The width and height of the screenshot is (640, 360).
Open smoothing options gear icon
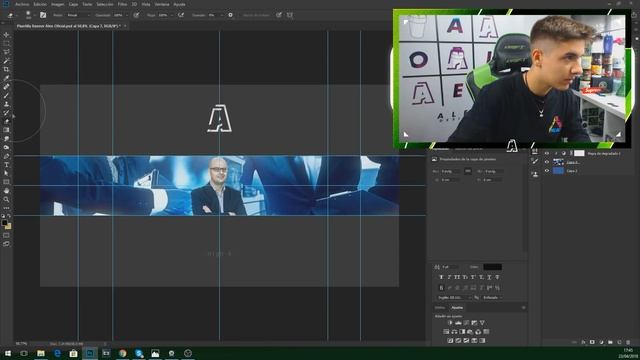pos(230,15)
